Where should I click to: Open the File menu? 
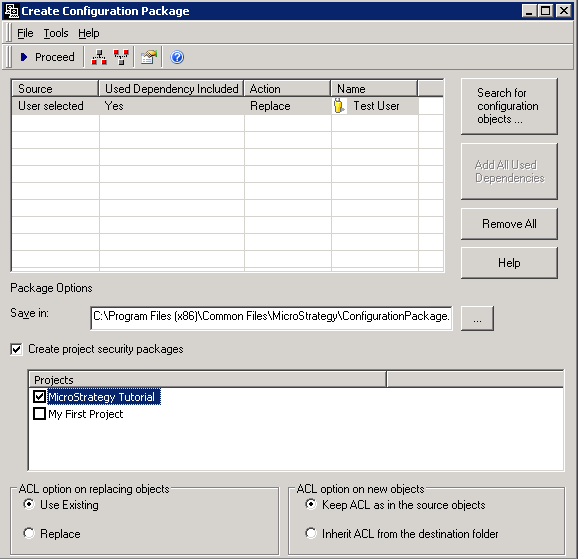[25, 33]
